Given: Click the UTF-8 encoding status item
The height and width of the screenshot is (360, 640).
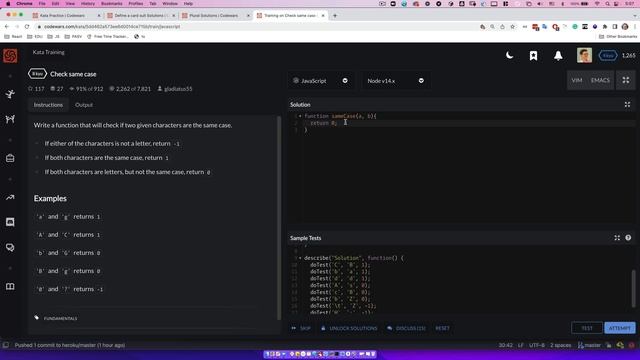Looking at the screenshot, I should tap(537, 345).
